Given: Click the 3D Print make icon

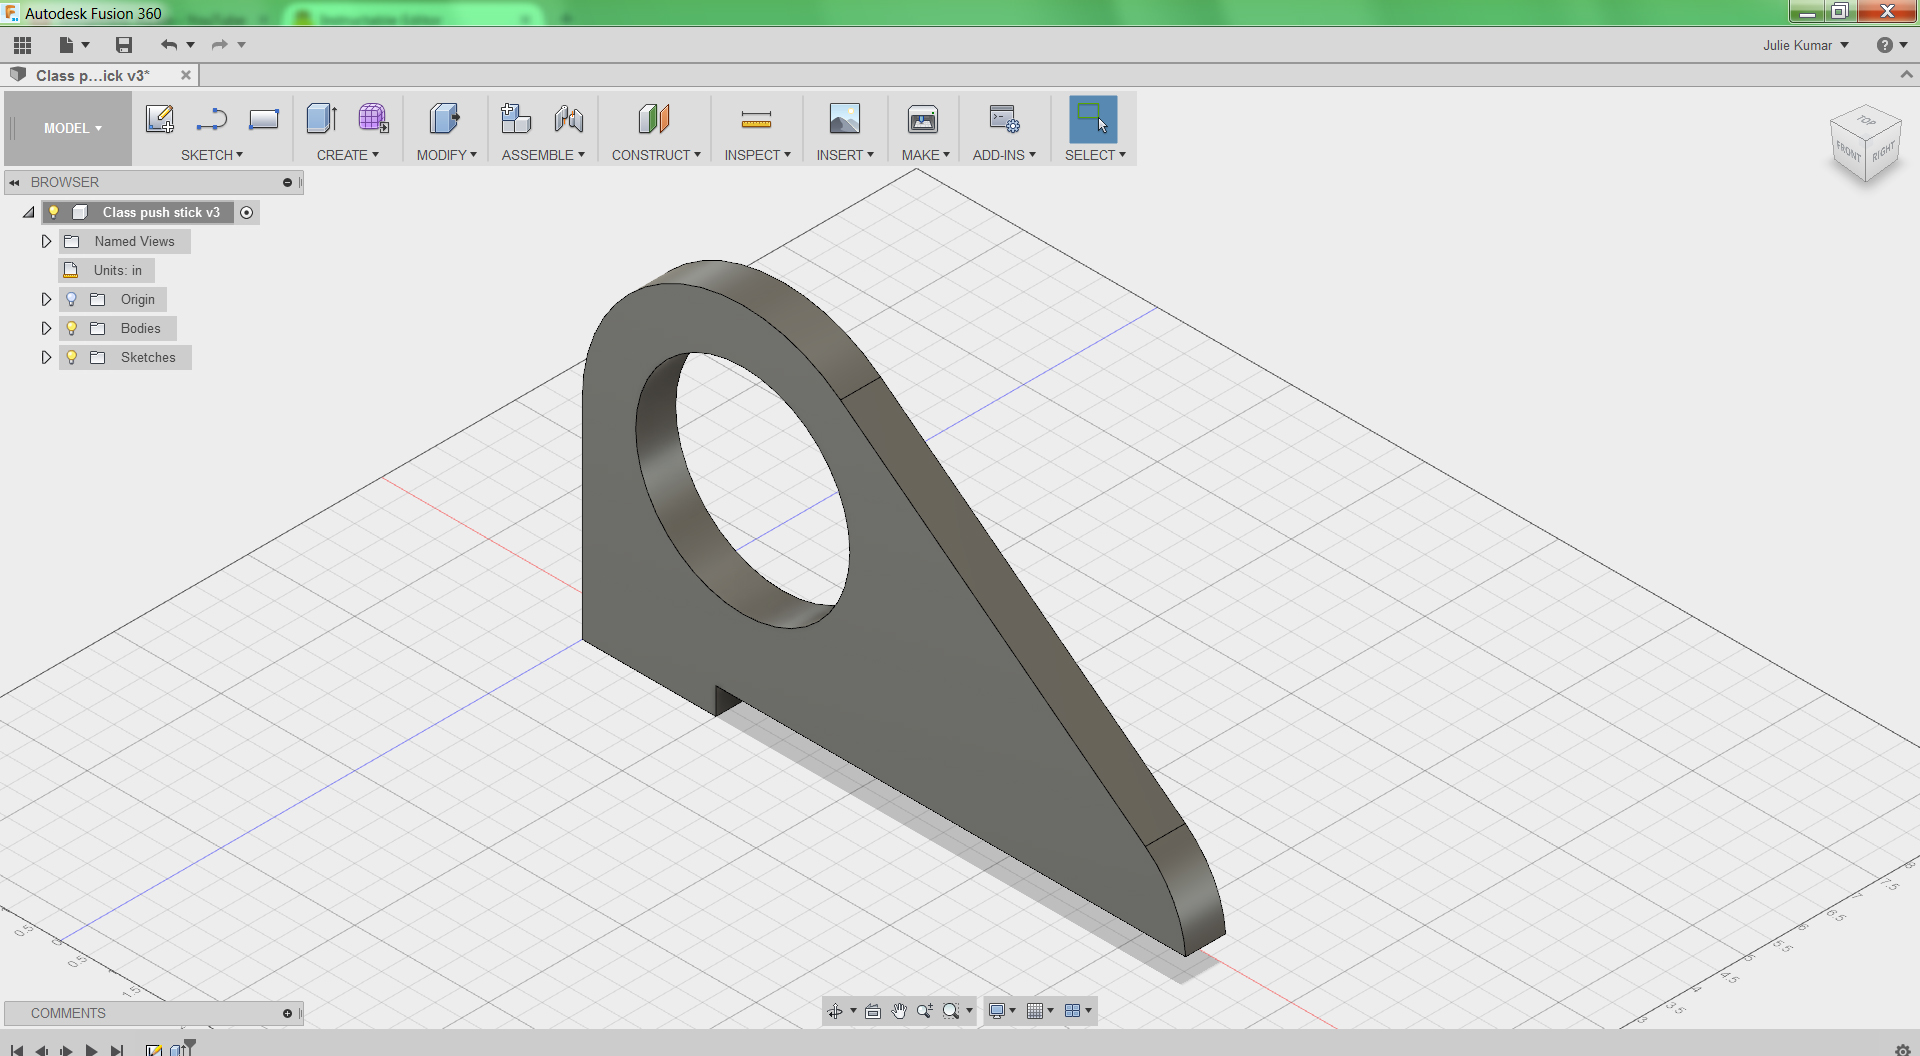Looking at the screenshot, I should pos(923,119).
